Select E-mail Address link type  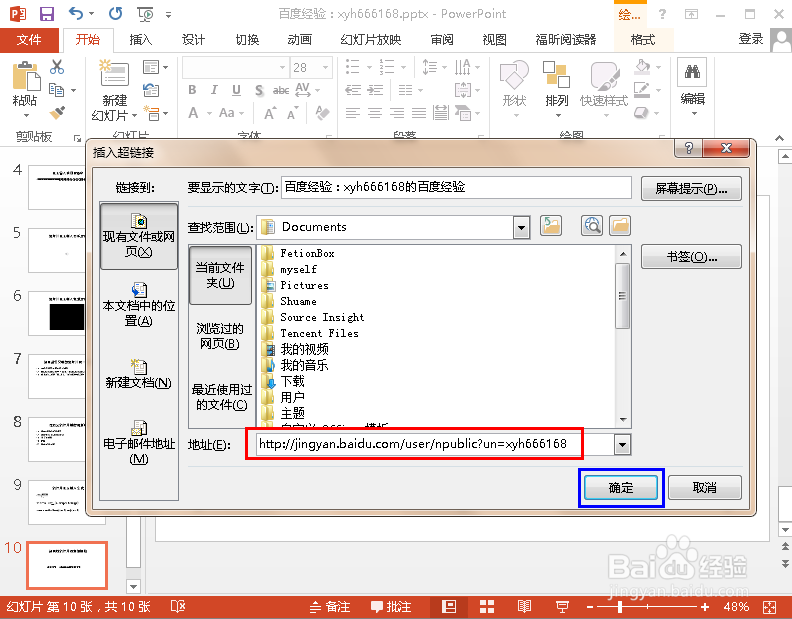pos(138,443)
